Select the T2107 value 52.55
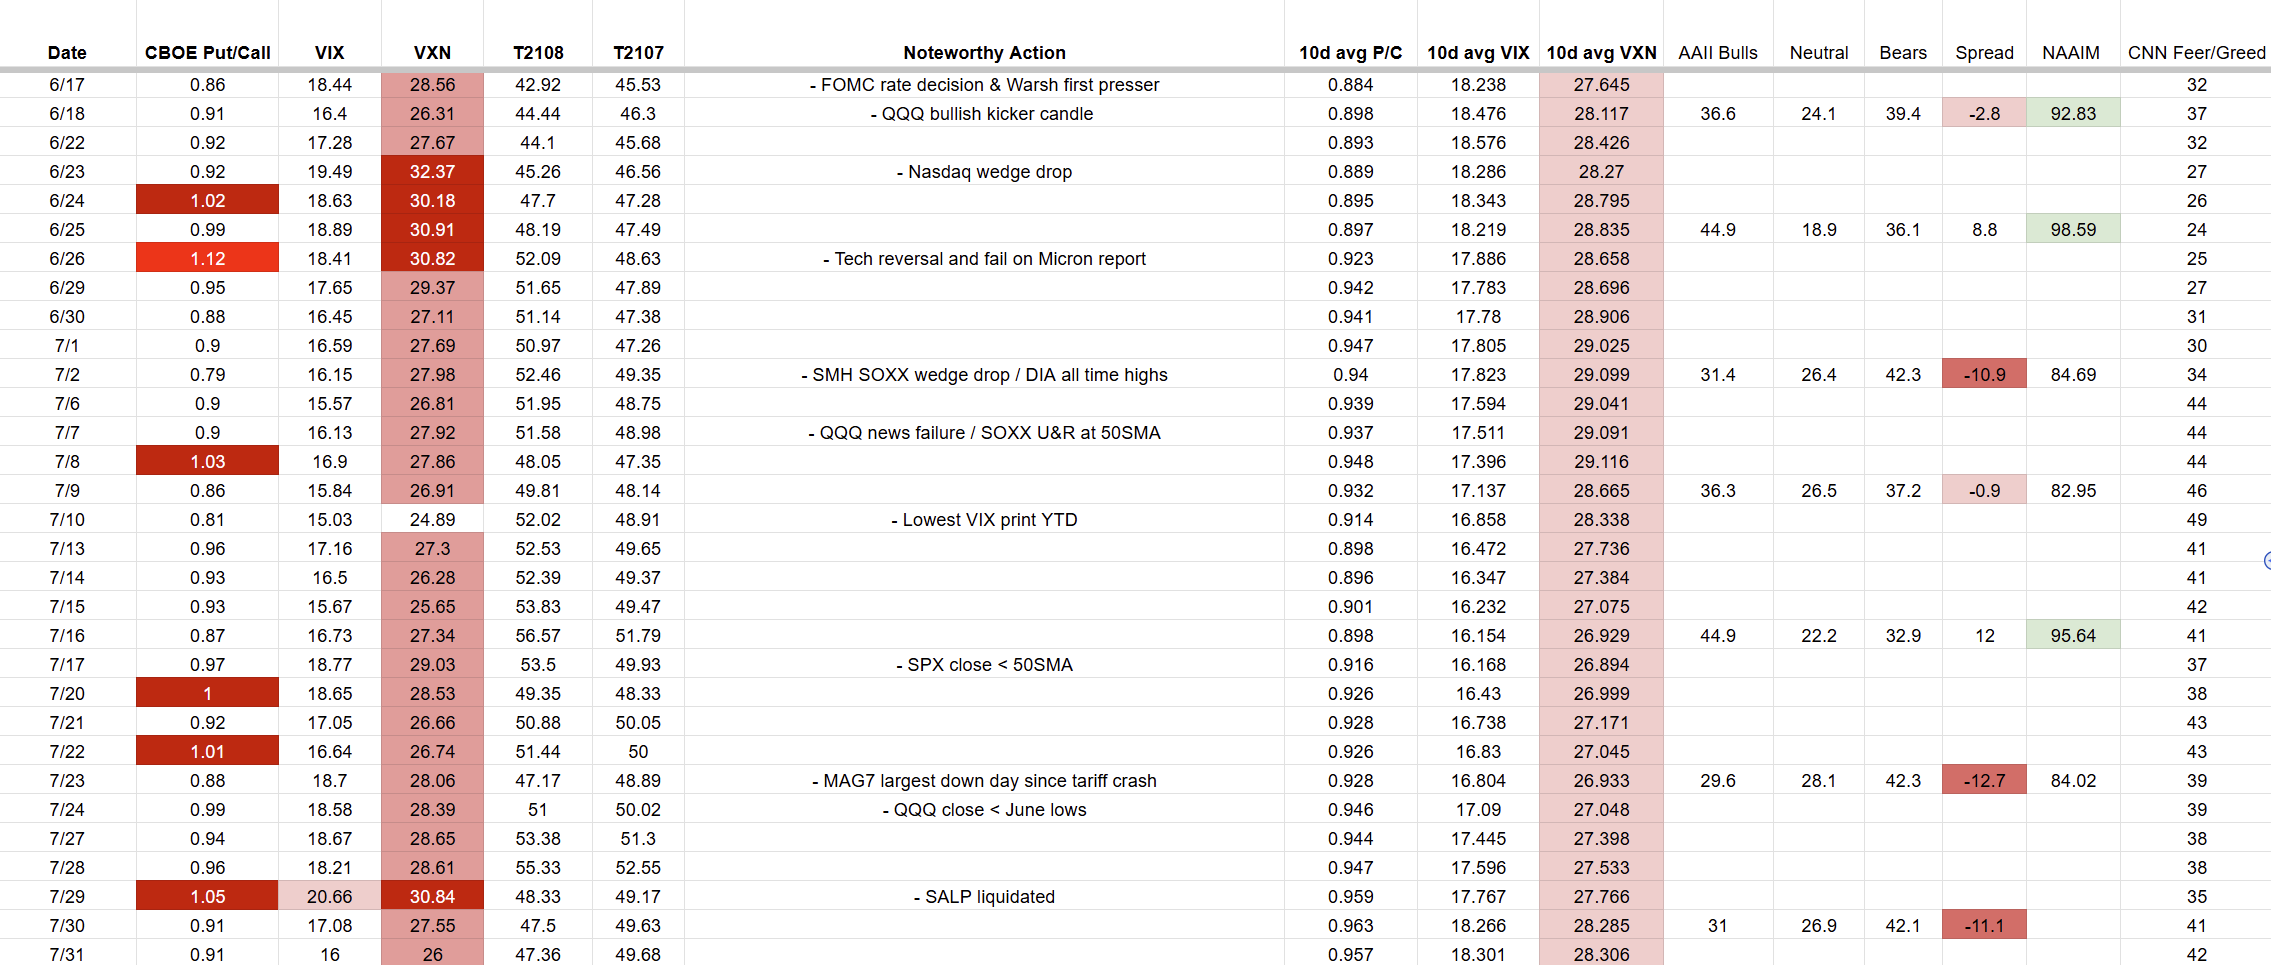The image size is (2271, 965). 638,868
